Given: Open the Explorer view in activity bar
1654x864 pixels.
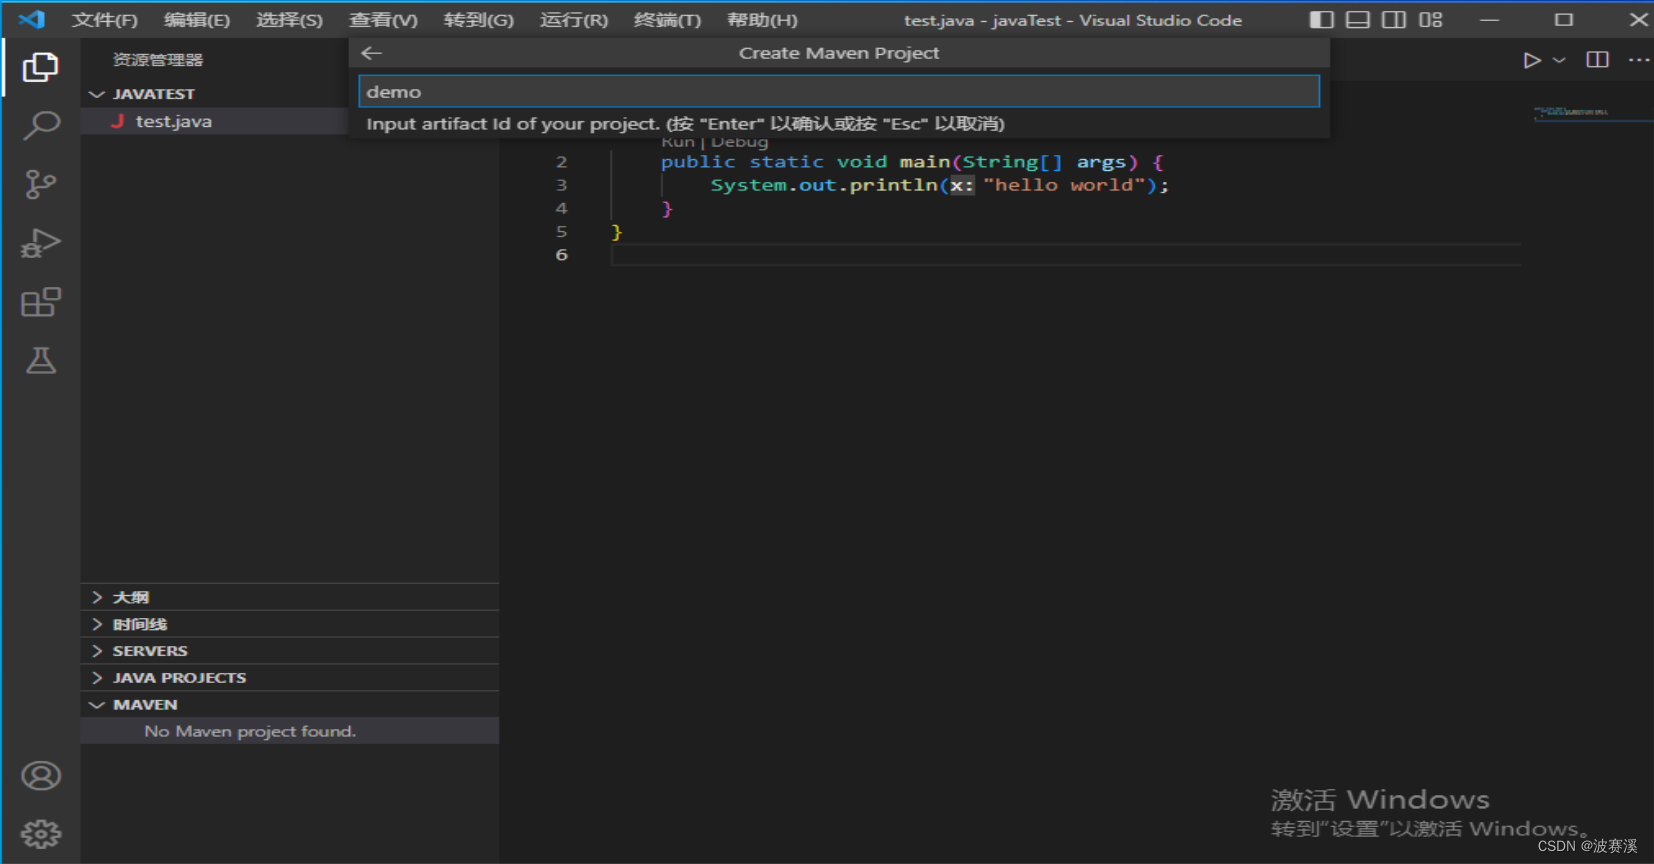Looking at the screenshot, I should [x=40, y=67].
